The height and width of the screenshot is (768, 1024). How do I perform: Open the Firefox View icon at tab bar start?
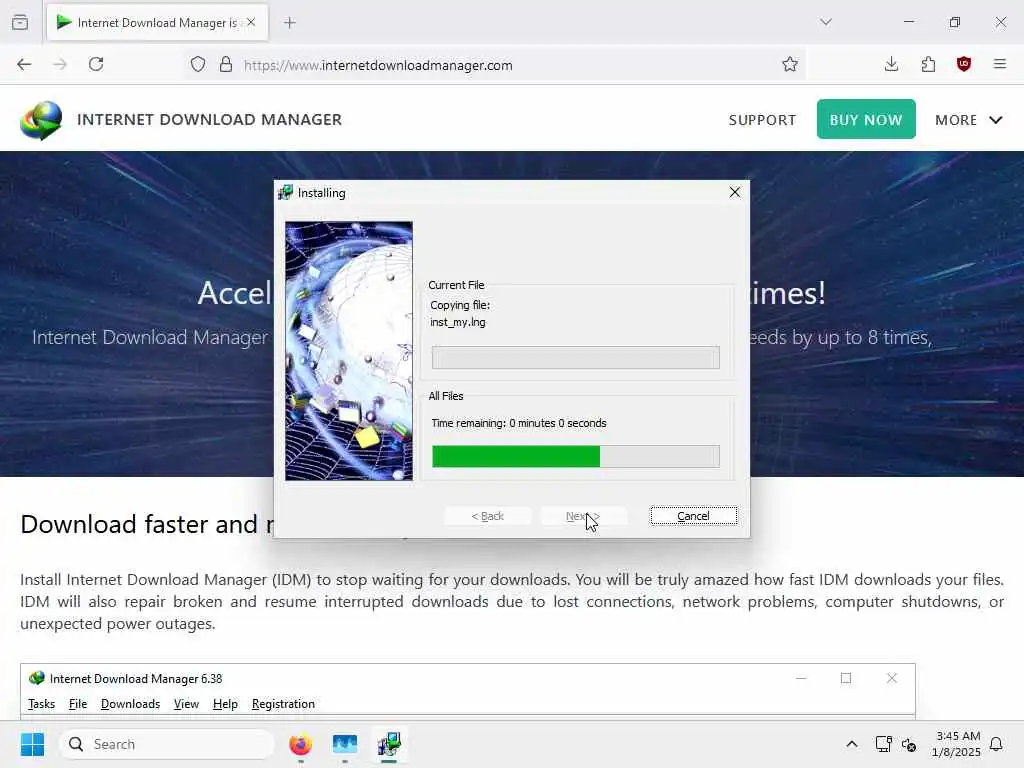pos(20,22)
